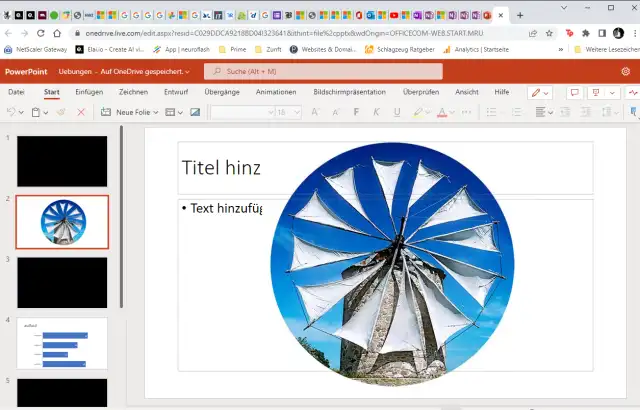Viewport: 640px width, 410px height.
Task: Click the red Delete X icon
Action: pyautogui.click(x=81, y=112)
